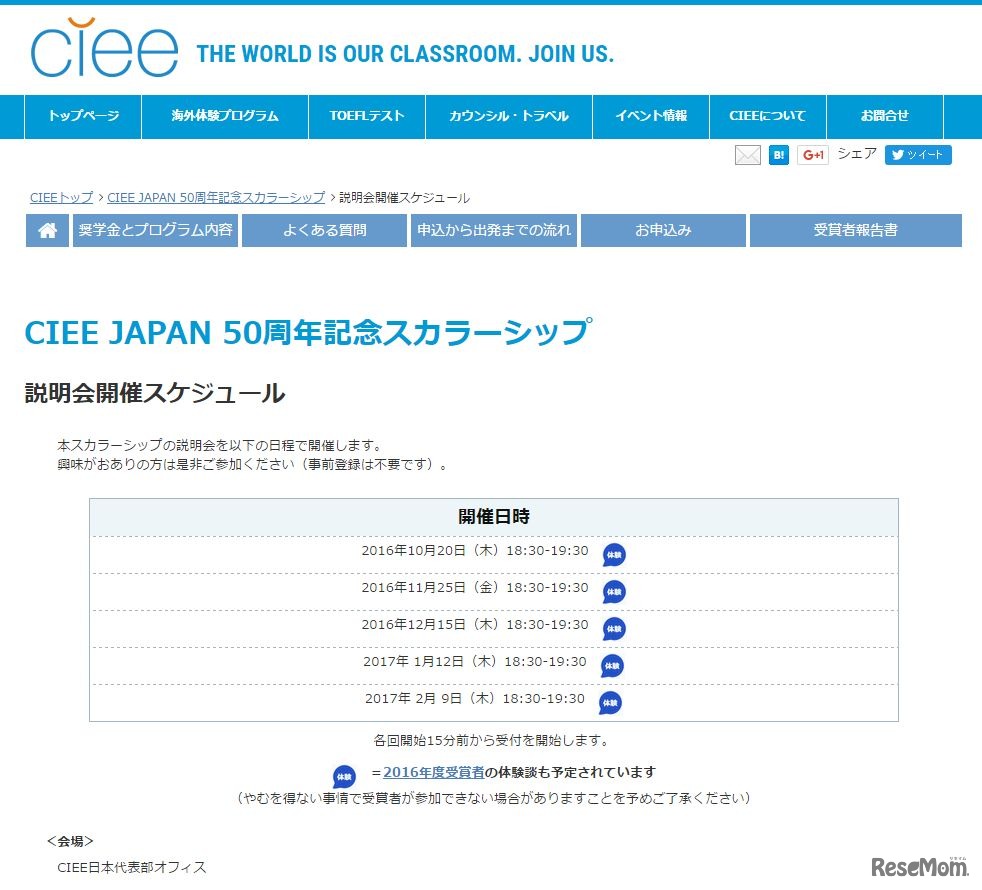Switch to the 奨学金とプログラム内容 tab
The width and height of the screenshot is (982, 890).
(155, 230)
